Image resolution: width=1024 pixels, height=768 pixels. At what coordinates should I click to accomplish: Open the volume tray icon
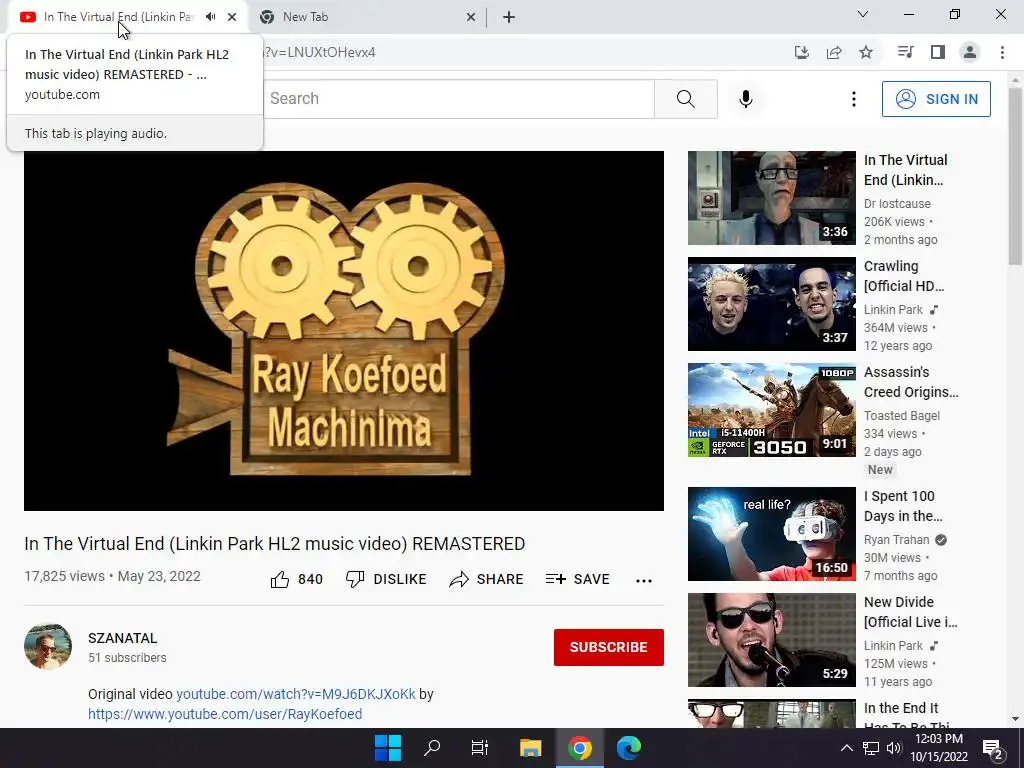894,748
